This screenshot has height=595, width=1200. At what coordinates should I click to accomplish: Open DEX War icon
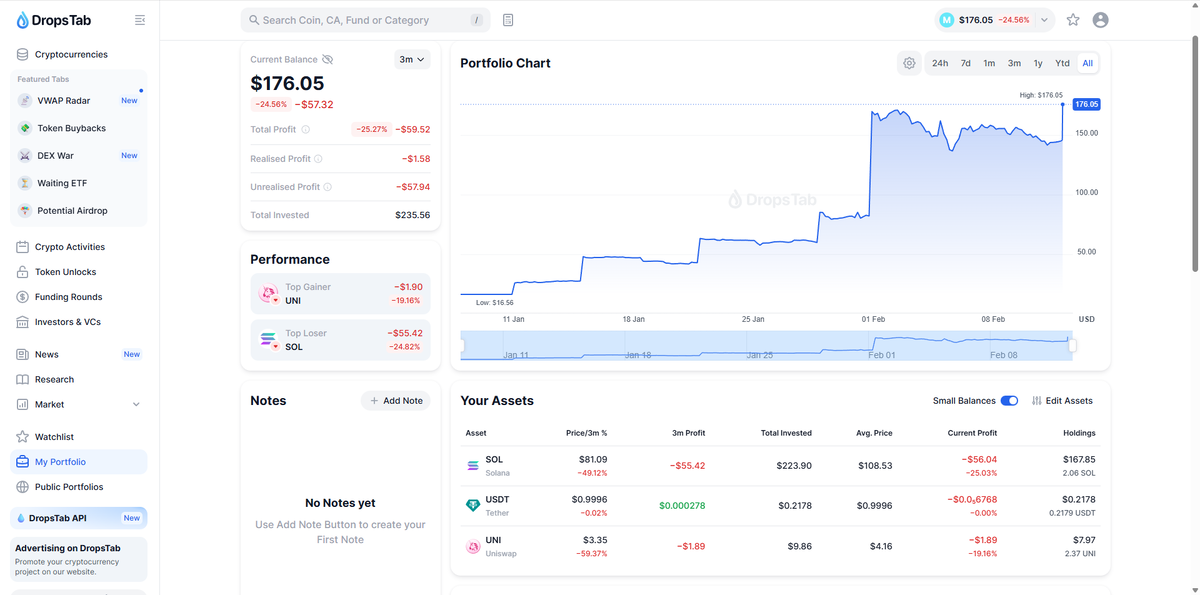click(25, 155)
